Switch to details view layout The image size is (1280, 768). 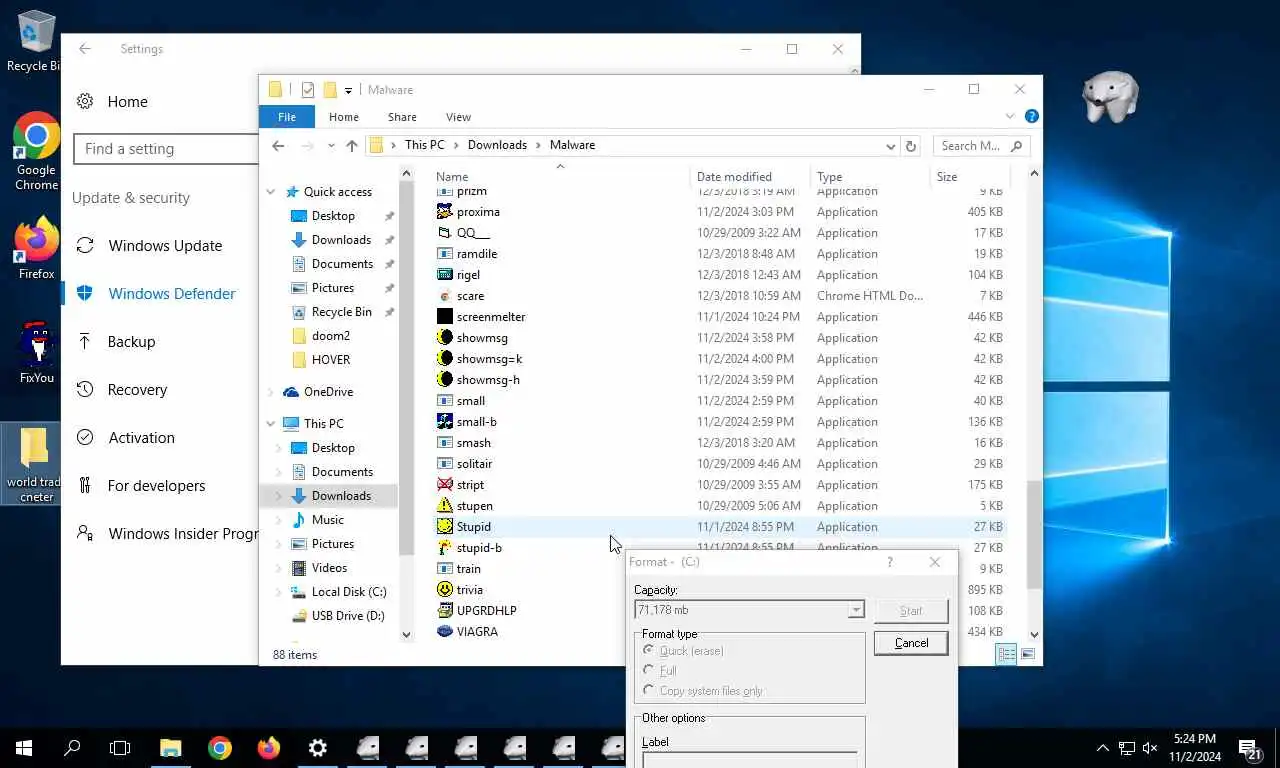(x=1006, y=654)
